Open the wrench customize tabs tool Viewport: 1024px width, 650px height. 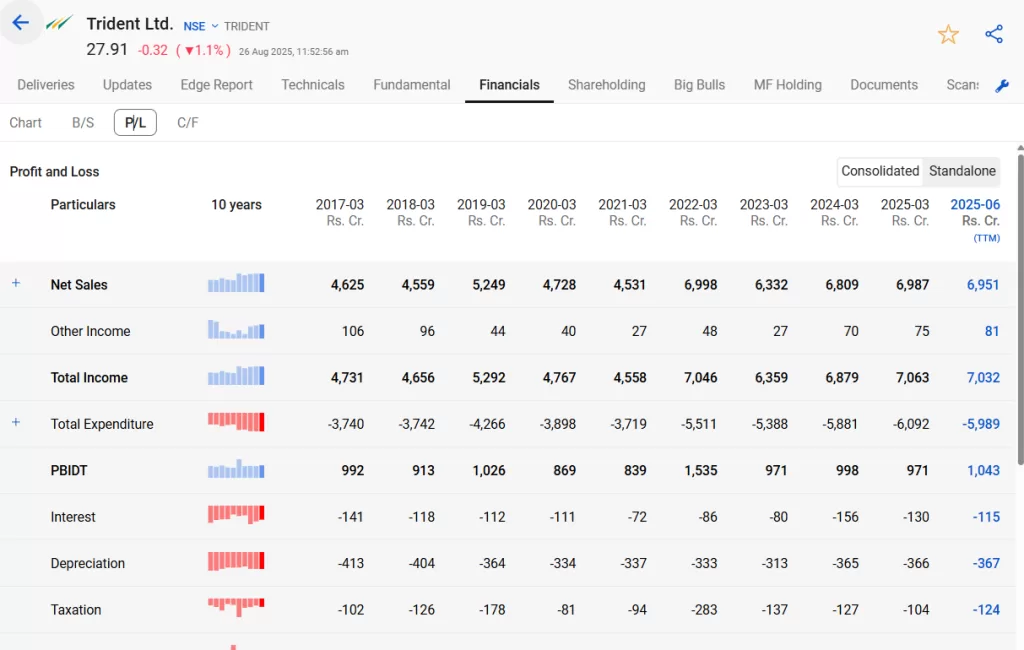click(x=1002, y=86)
